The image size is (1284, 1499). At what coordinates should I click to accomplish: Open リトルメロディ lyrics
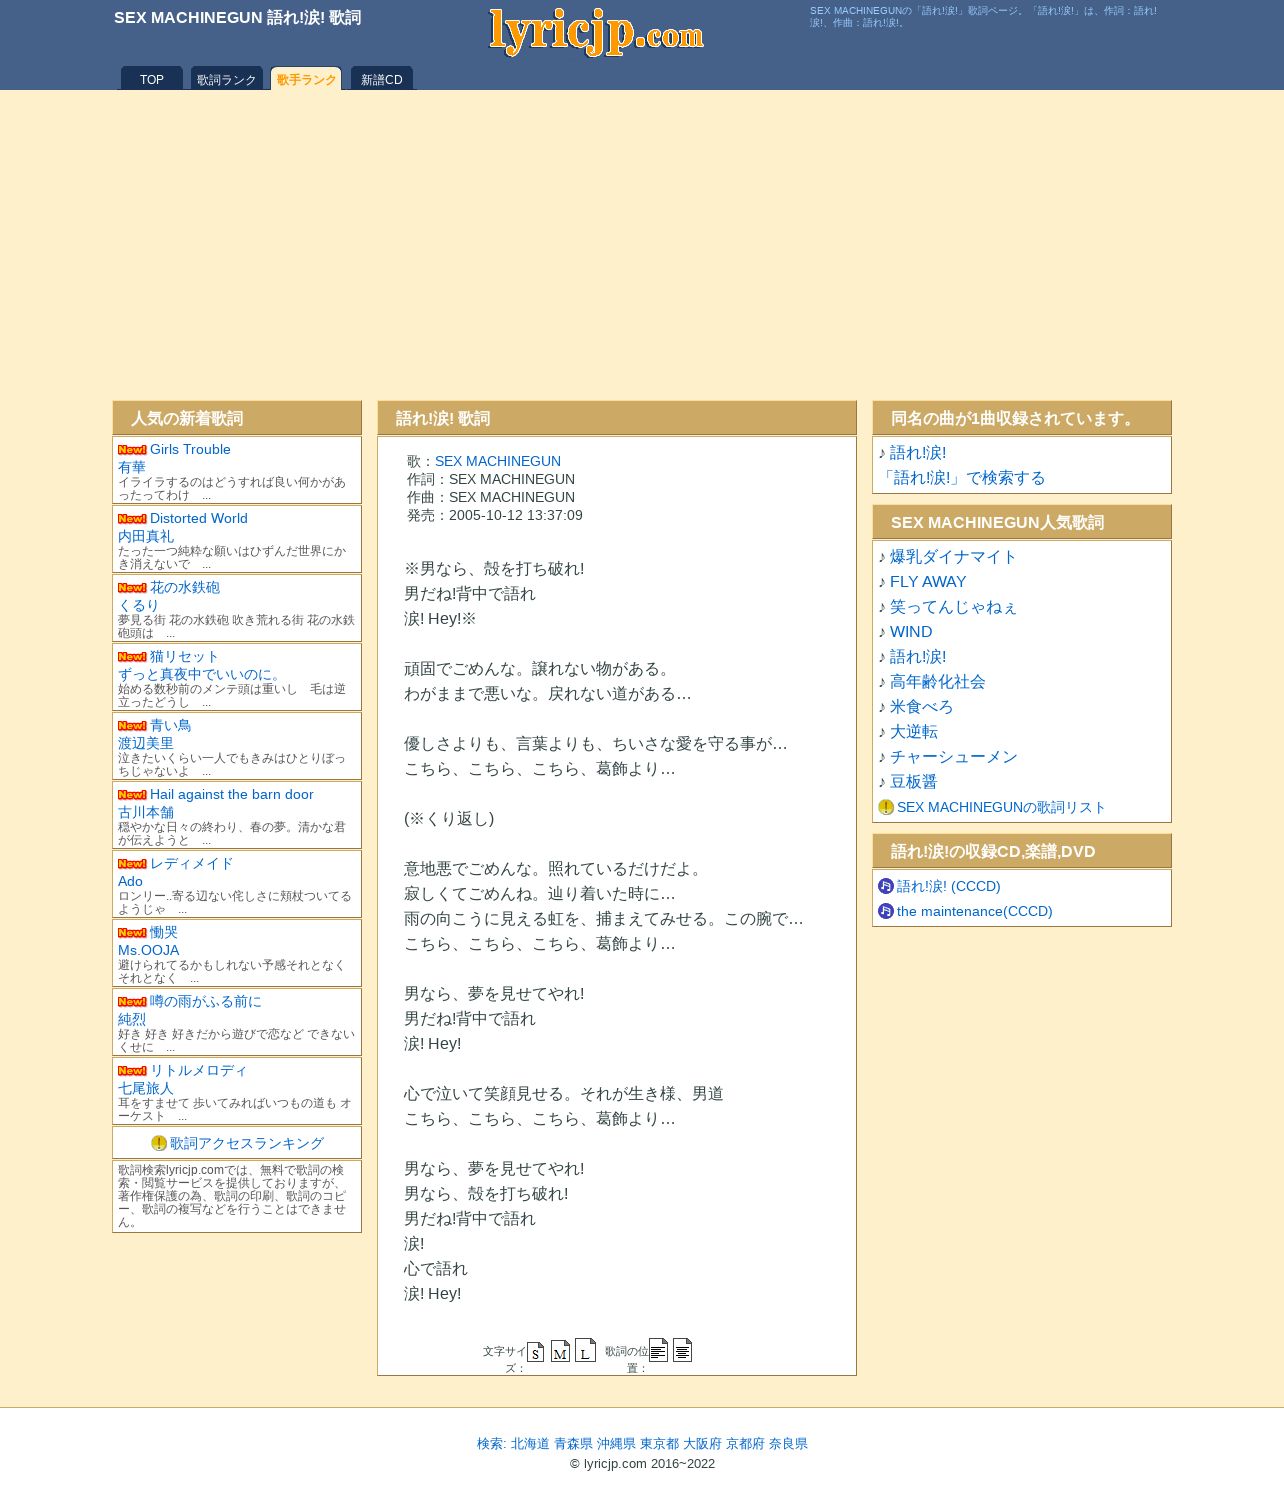pyautogui.click(x=199, y=1070)
